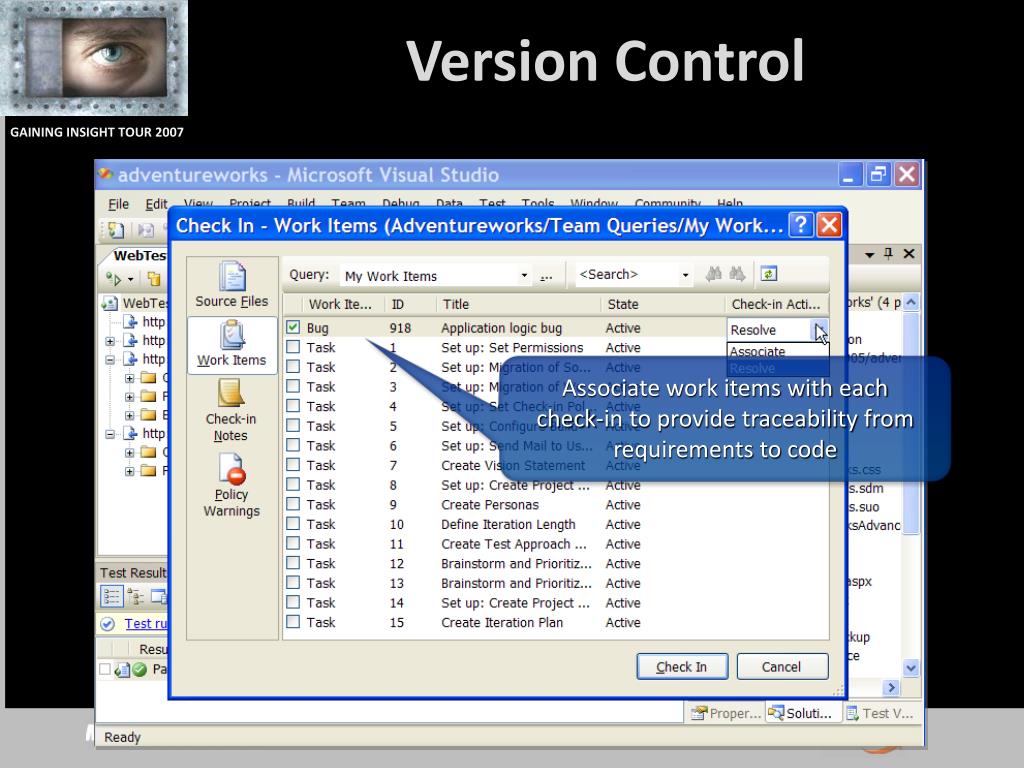Check the Task 9 Create Personas checkbox
This screenshot has height=768, width=1024.
(x=293, y=504)
